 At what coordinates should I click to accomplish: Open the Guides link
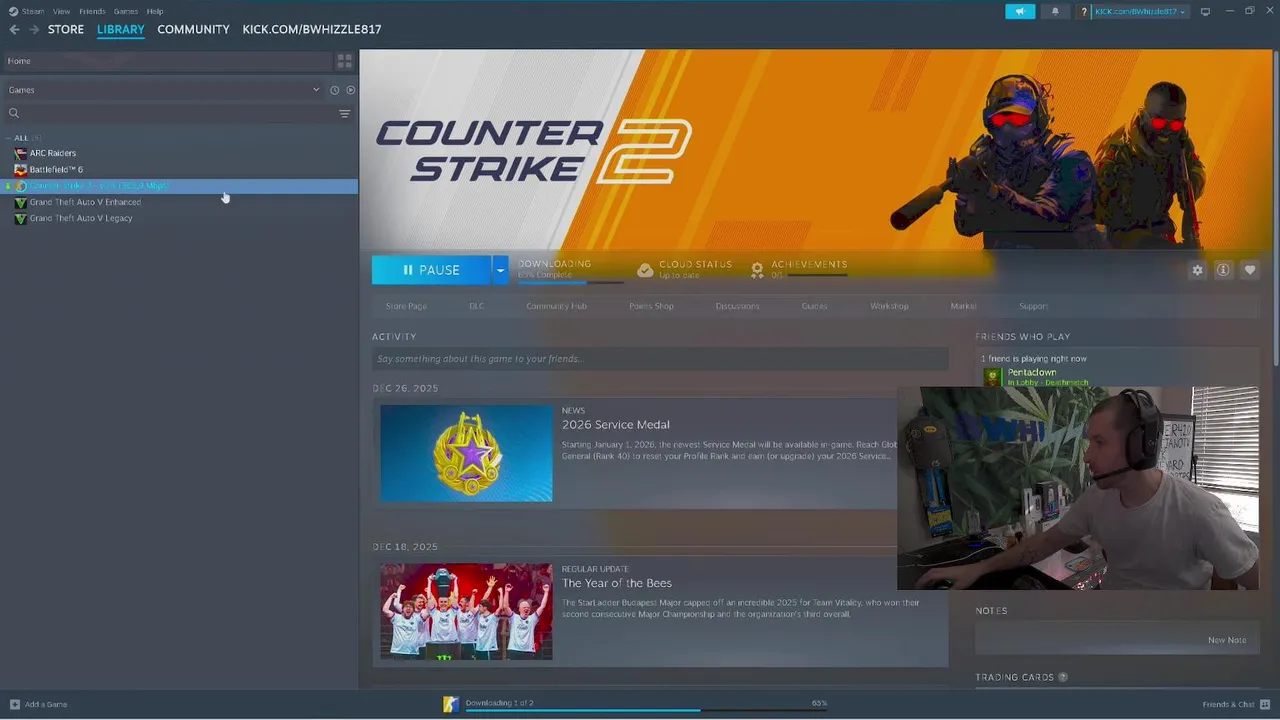point(814,306)
